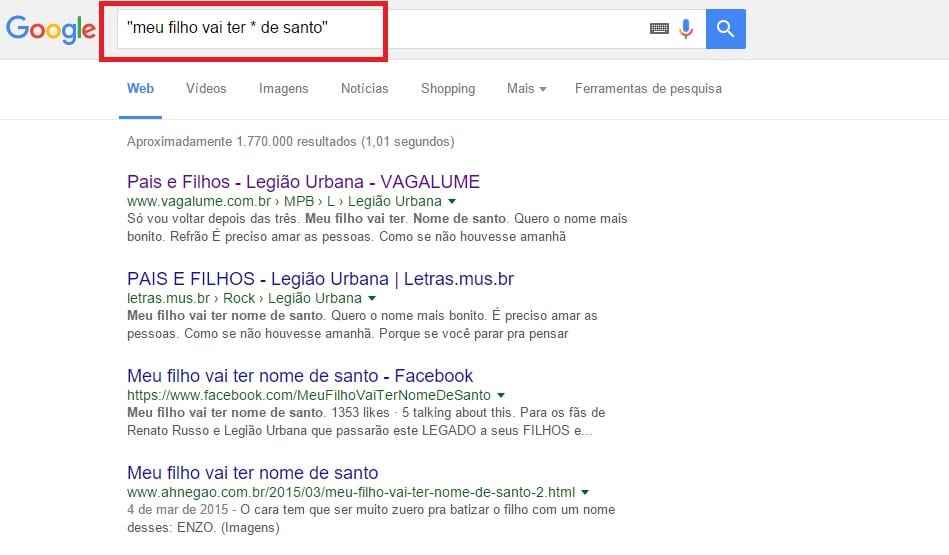
Task: Click into the search query input field
Action: point(381,28)
